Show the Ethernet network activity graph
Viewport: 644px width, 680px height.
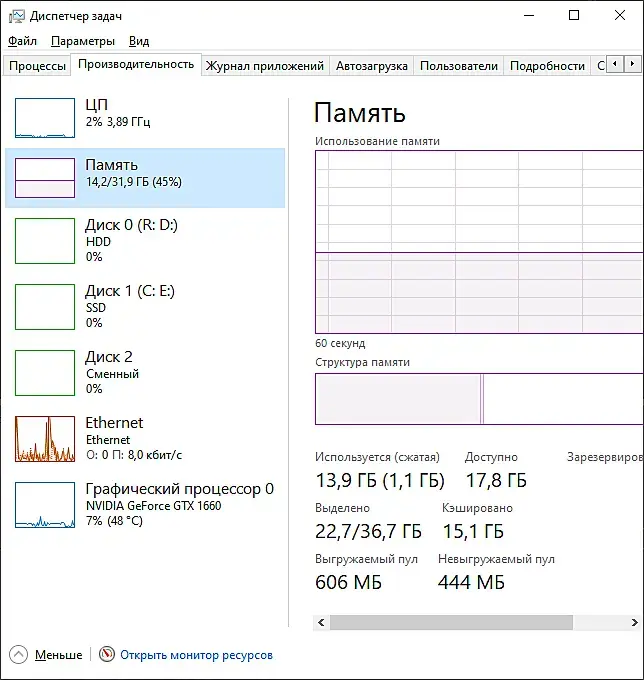pos(45,439)
